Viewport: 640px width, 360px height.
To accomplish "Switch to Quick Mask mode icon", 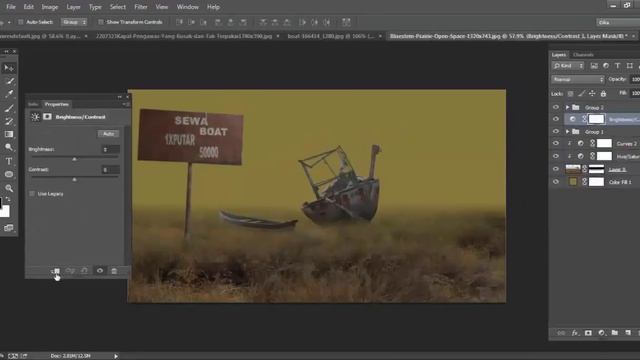I will tap(9, 228).
